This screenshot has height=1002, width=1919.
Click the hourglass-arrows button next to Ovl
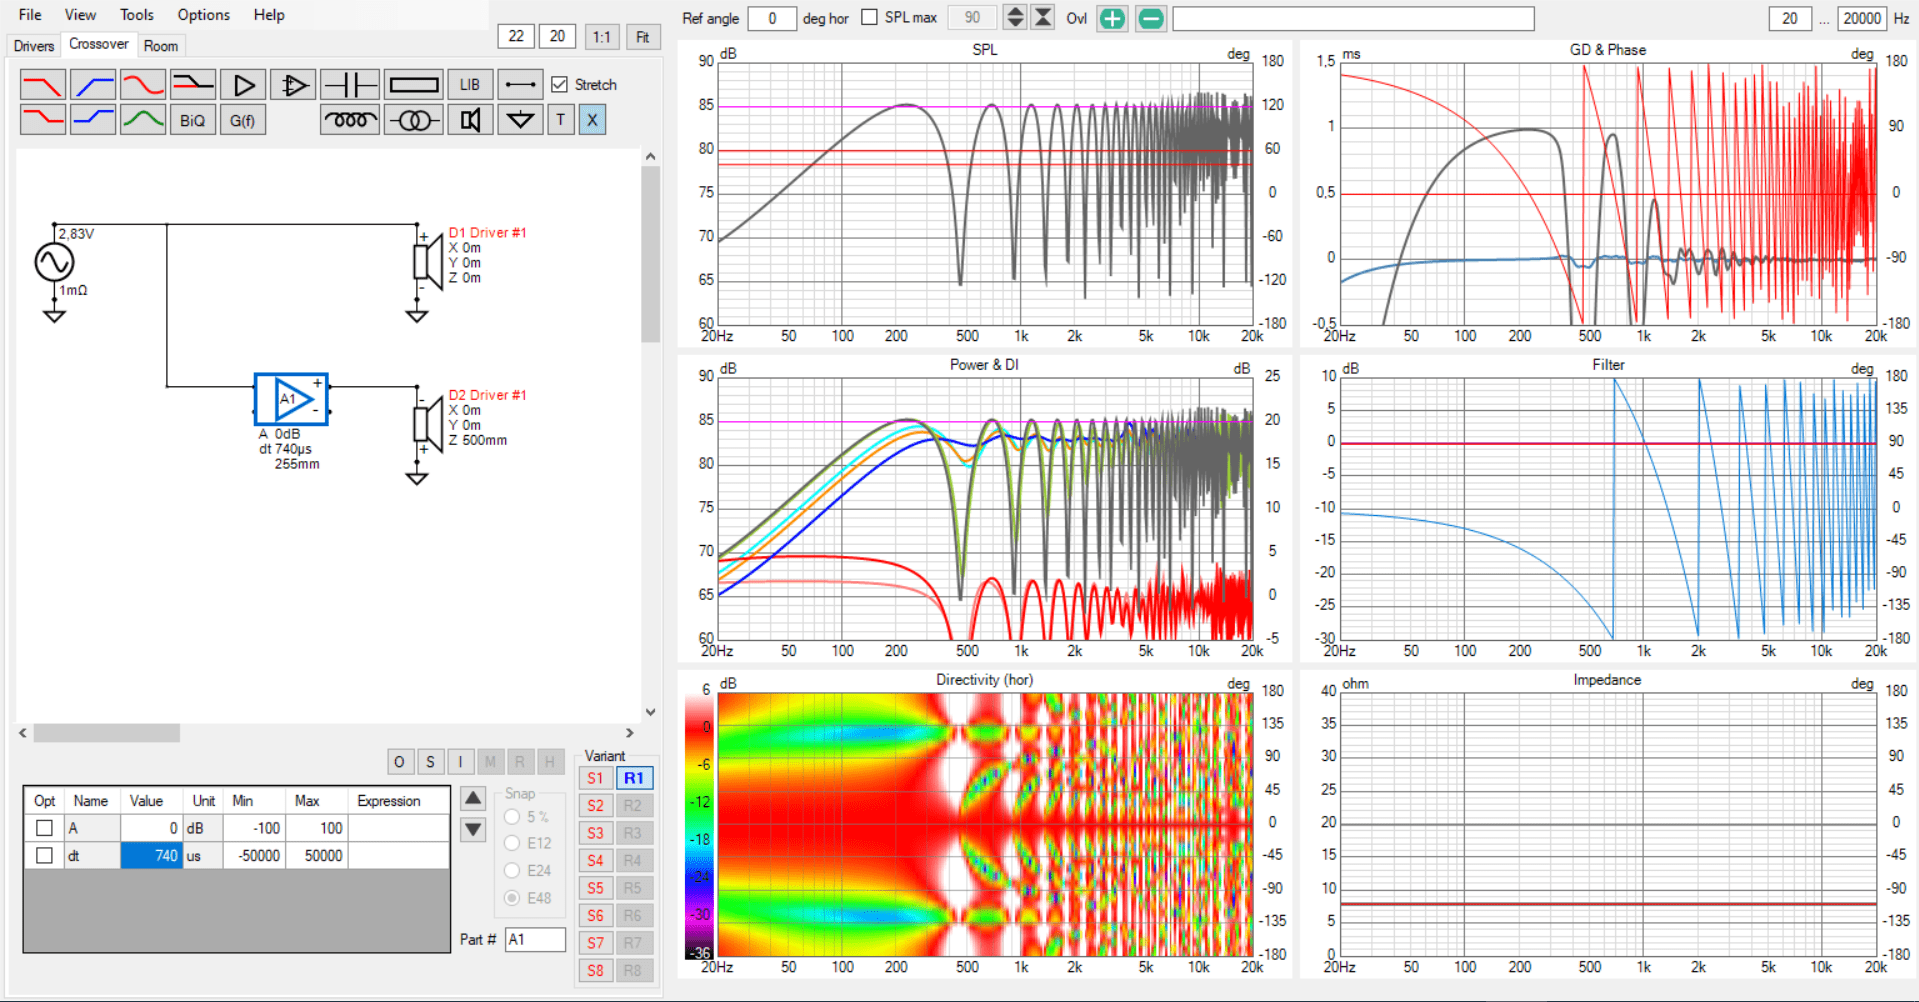coord(1042,17)
